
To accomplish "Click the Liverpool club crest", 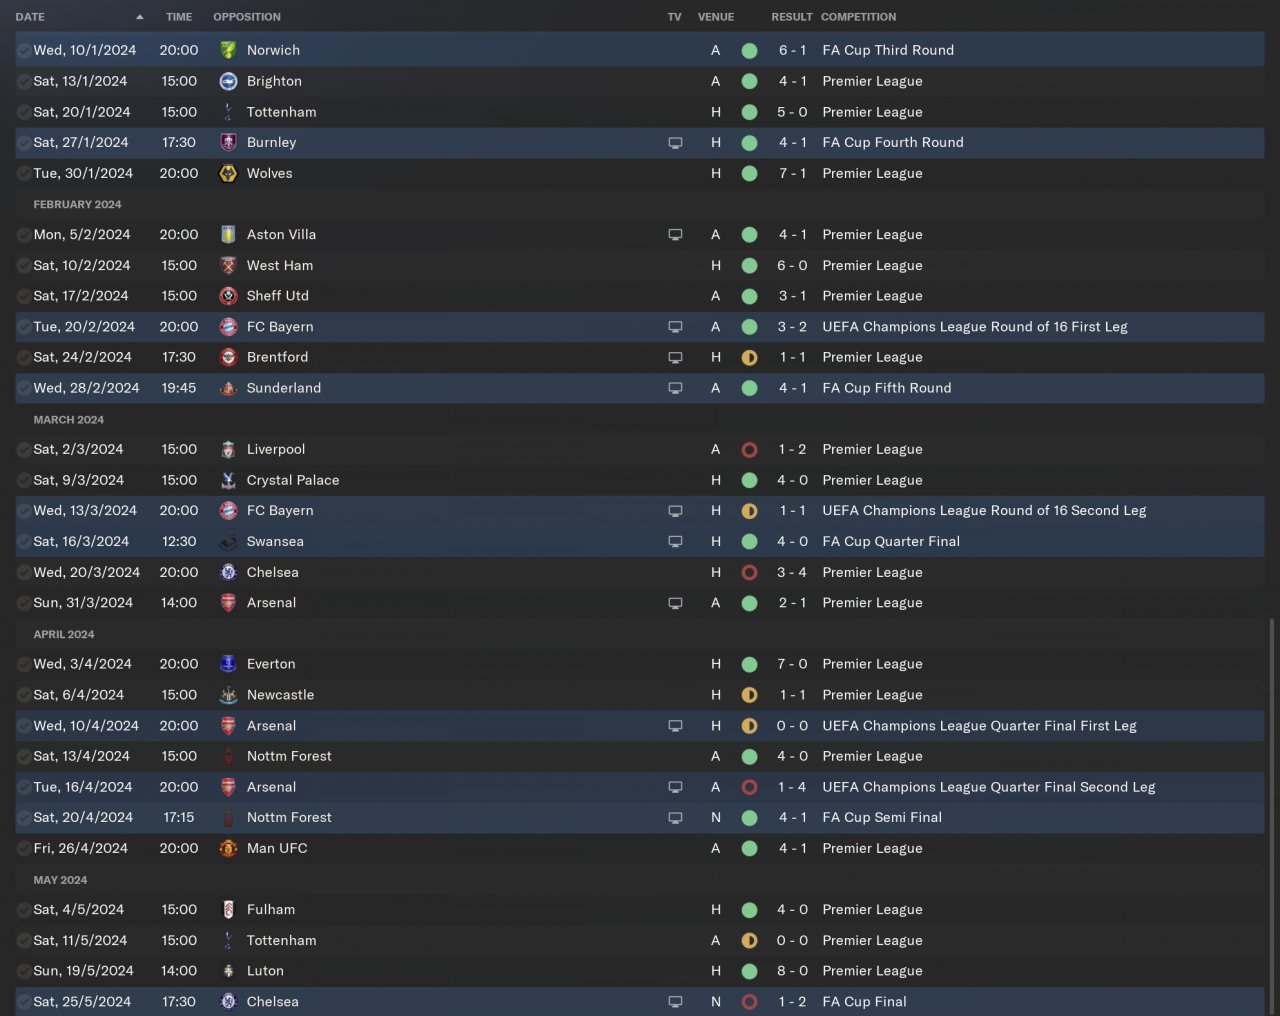I will coord(228,450).
